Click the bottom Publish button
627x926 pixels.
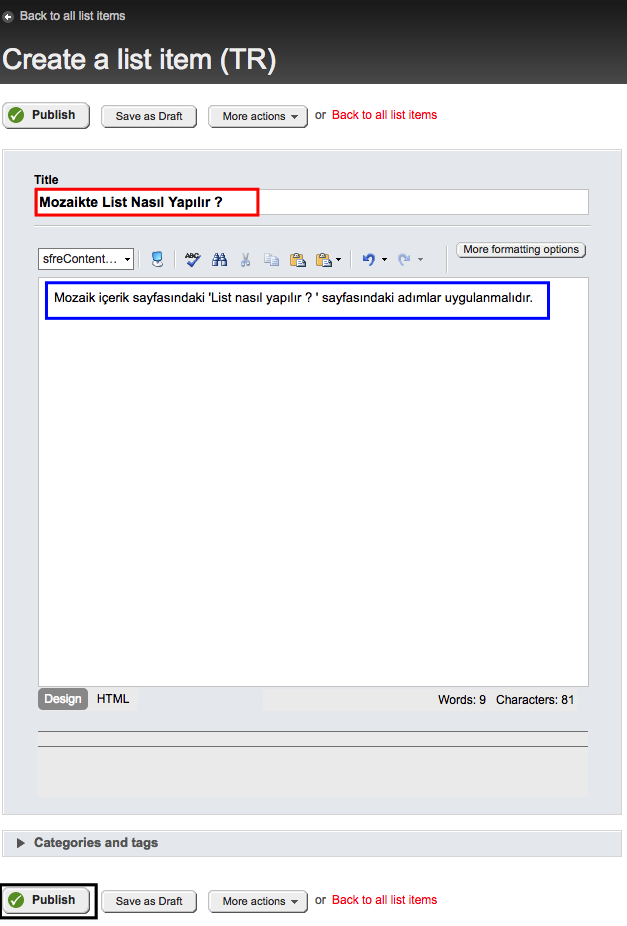coord(46,900)
